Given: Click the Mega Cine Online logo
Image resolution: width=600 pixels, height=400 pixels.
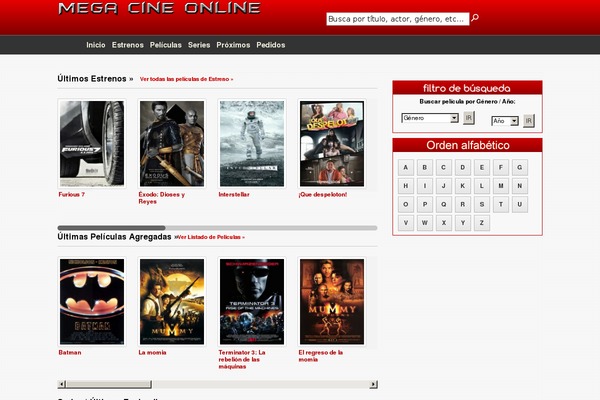Looking at the screenshot, I should point(159,8).
